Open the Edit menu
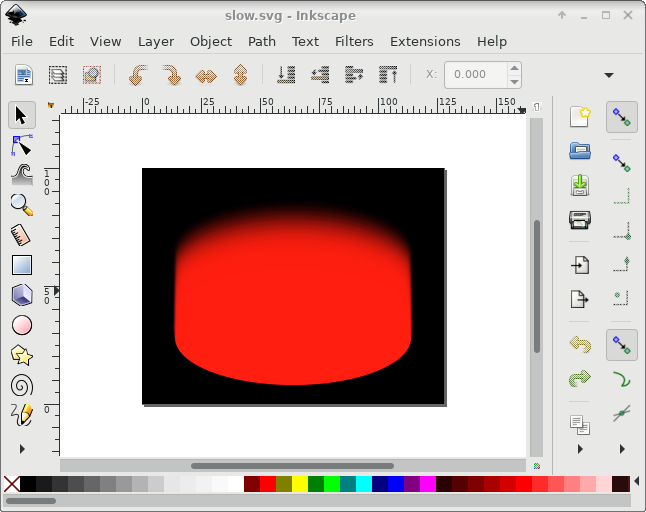 (61, 42)
